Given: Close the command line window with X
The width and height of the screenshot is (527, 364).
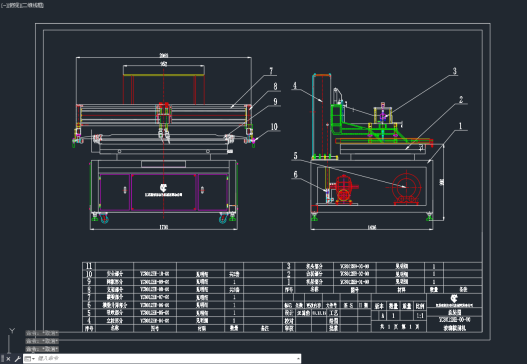Looking at the screenshot, I should pyautogui.click(x=8, y=359).
